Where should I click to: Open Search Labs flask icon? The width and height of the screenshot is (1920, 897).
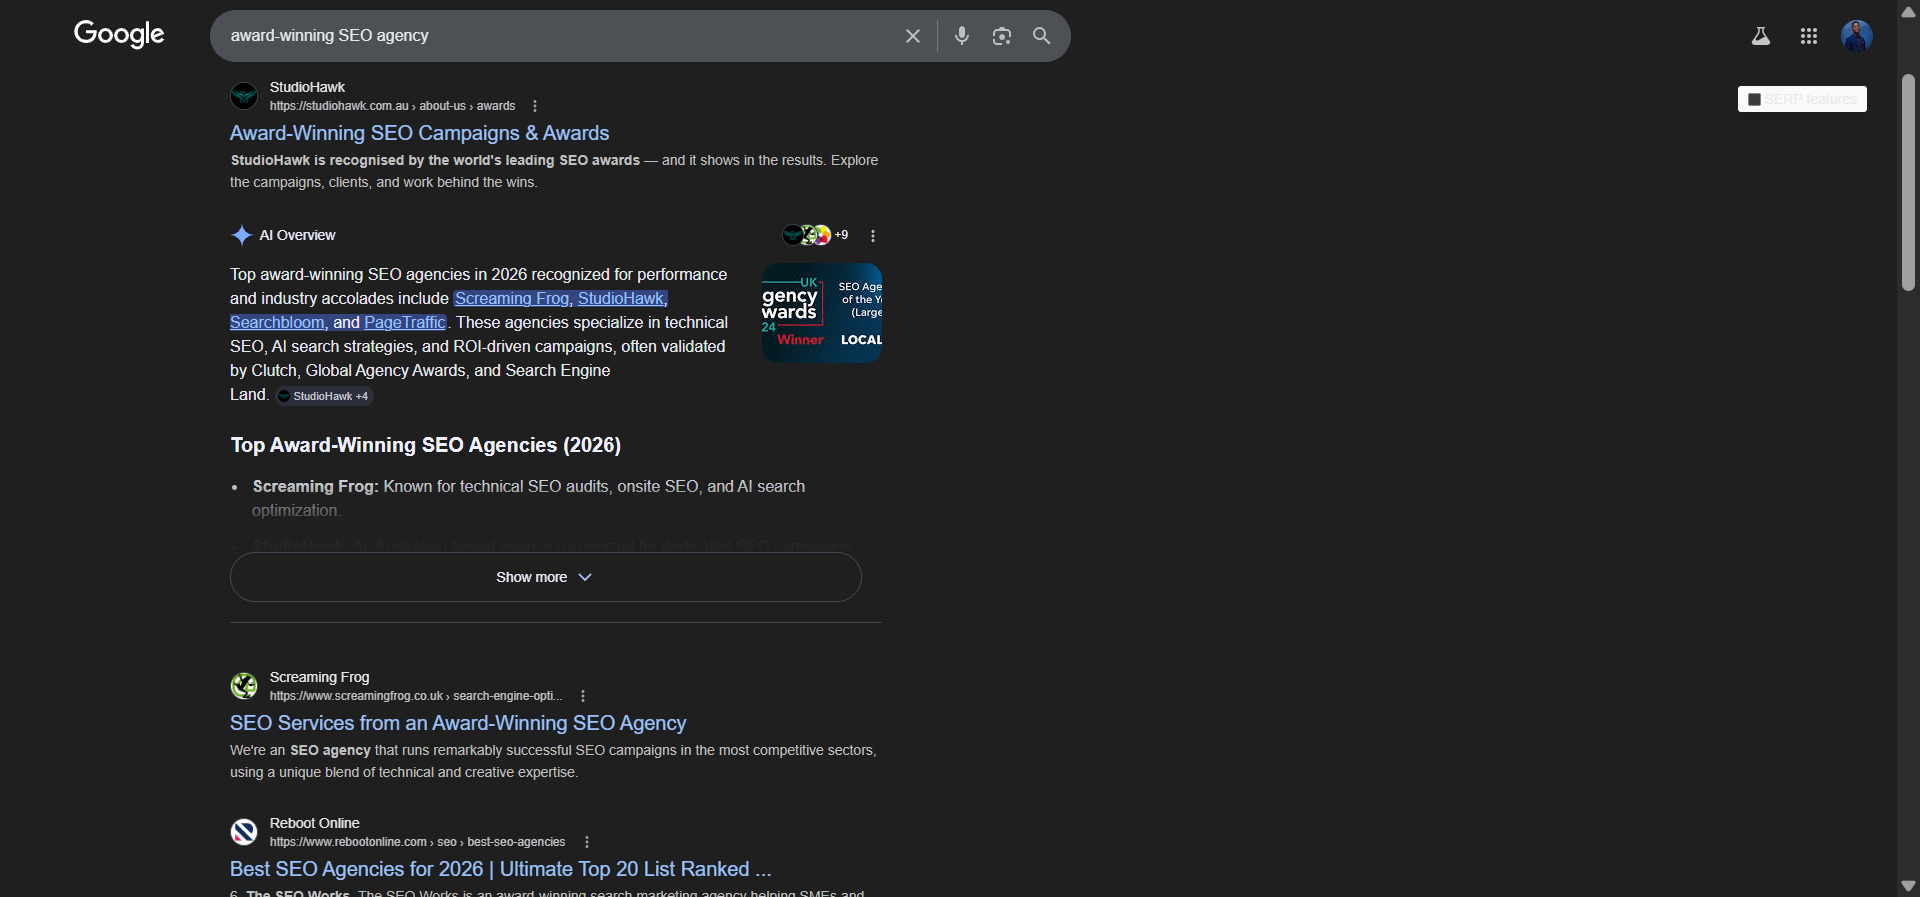pyautogui.click(x=1761, y=36)
